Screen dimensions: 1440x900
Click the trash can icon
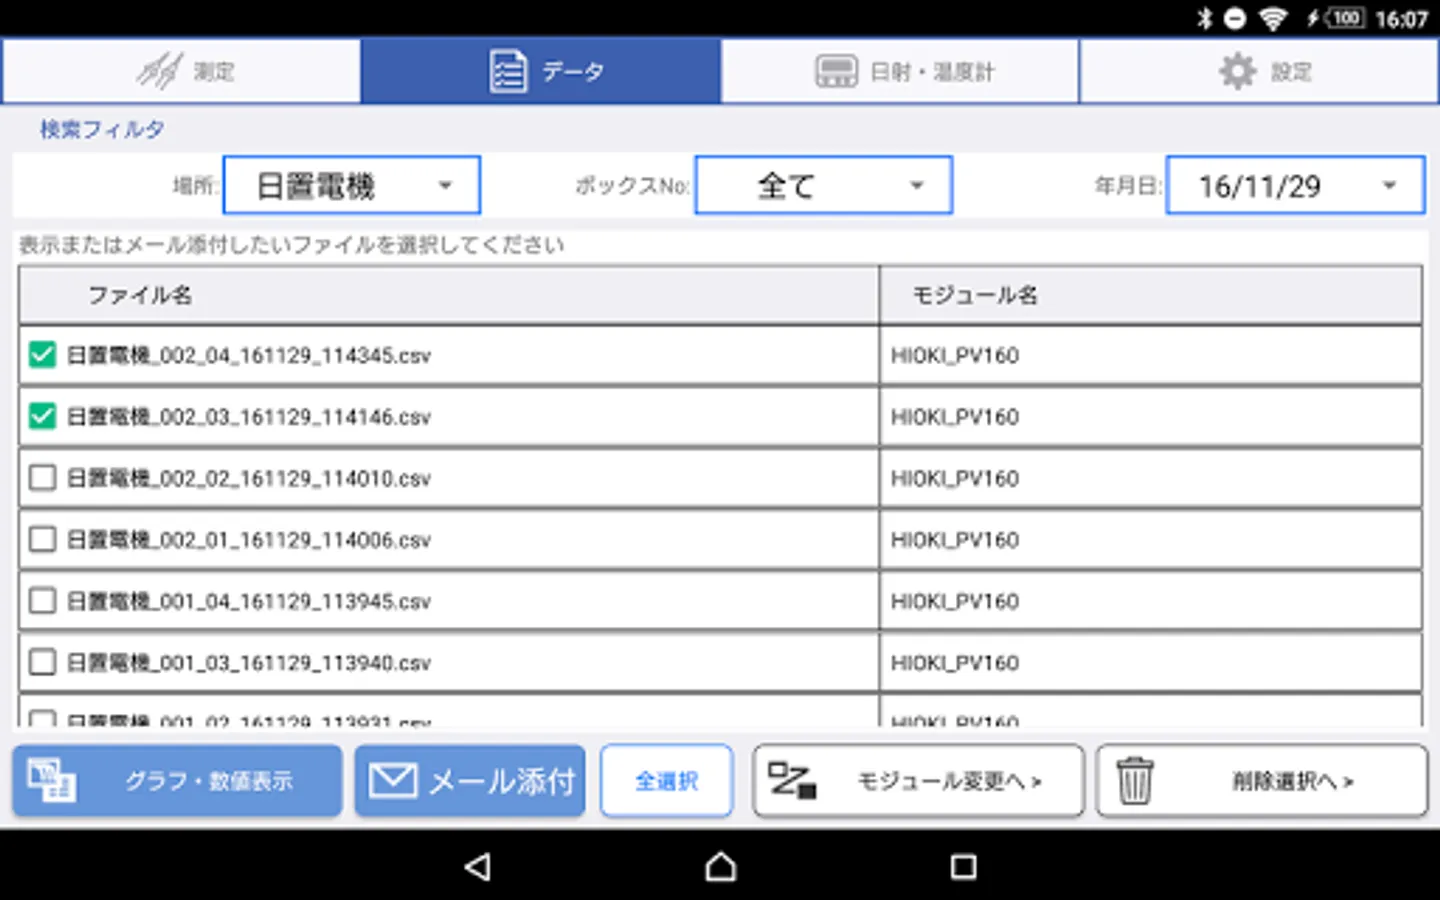1135,781
